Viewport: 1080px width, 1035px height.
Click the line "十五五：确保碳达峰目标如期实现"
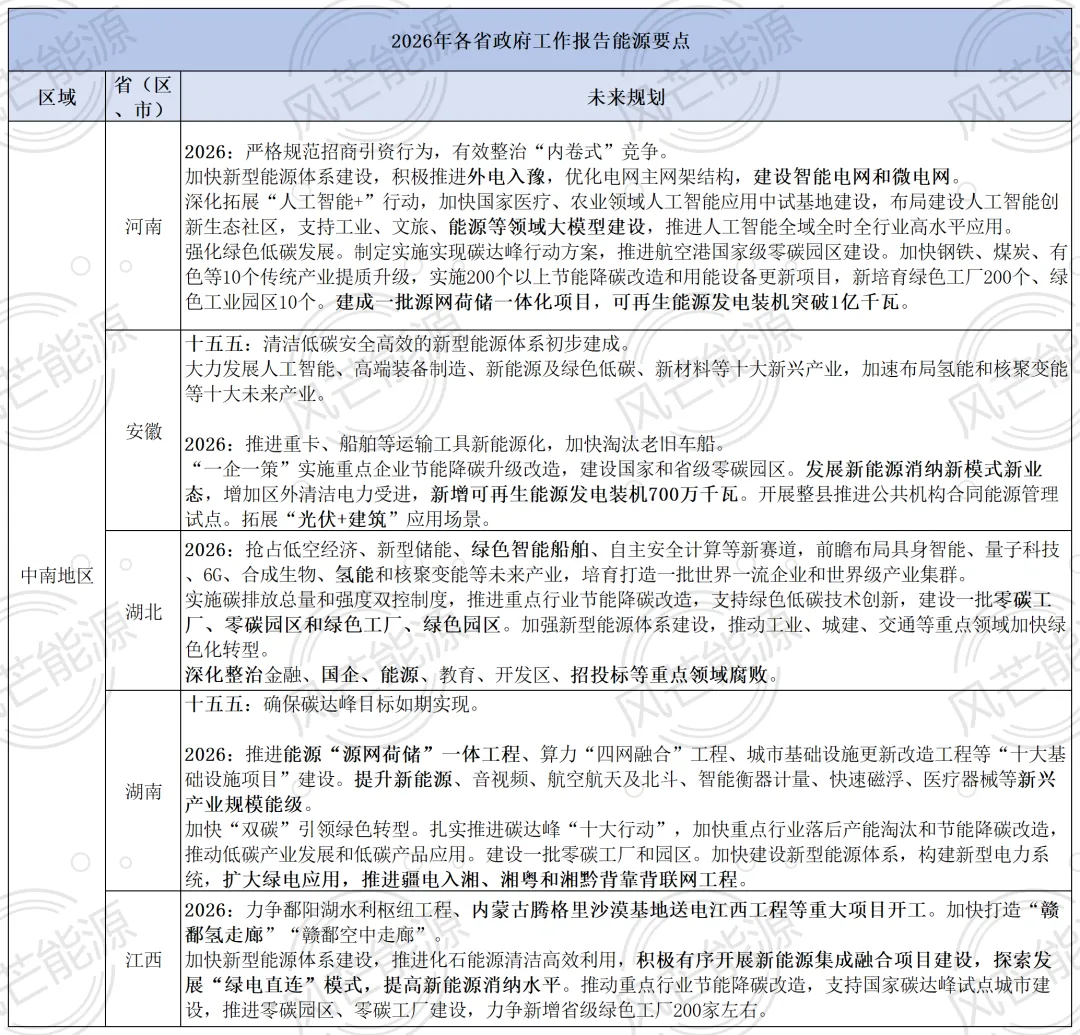327,704
